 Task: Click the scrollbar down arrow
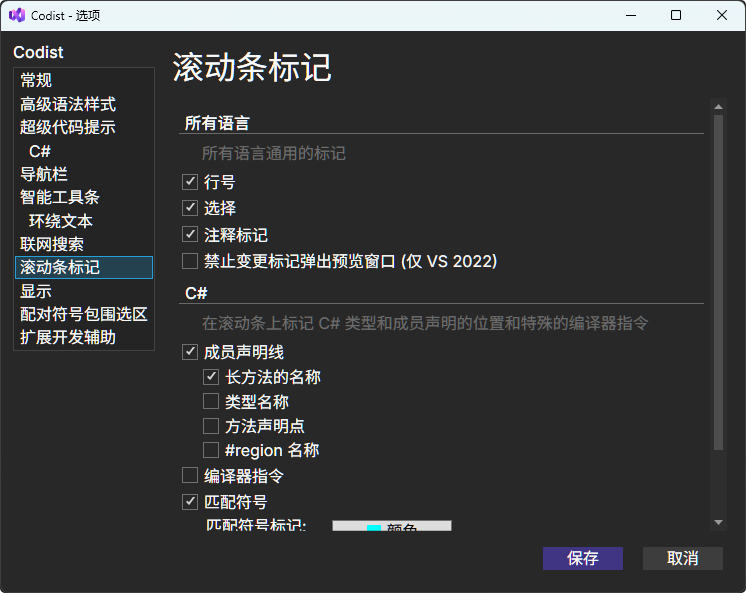point(718,522)
